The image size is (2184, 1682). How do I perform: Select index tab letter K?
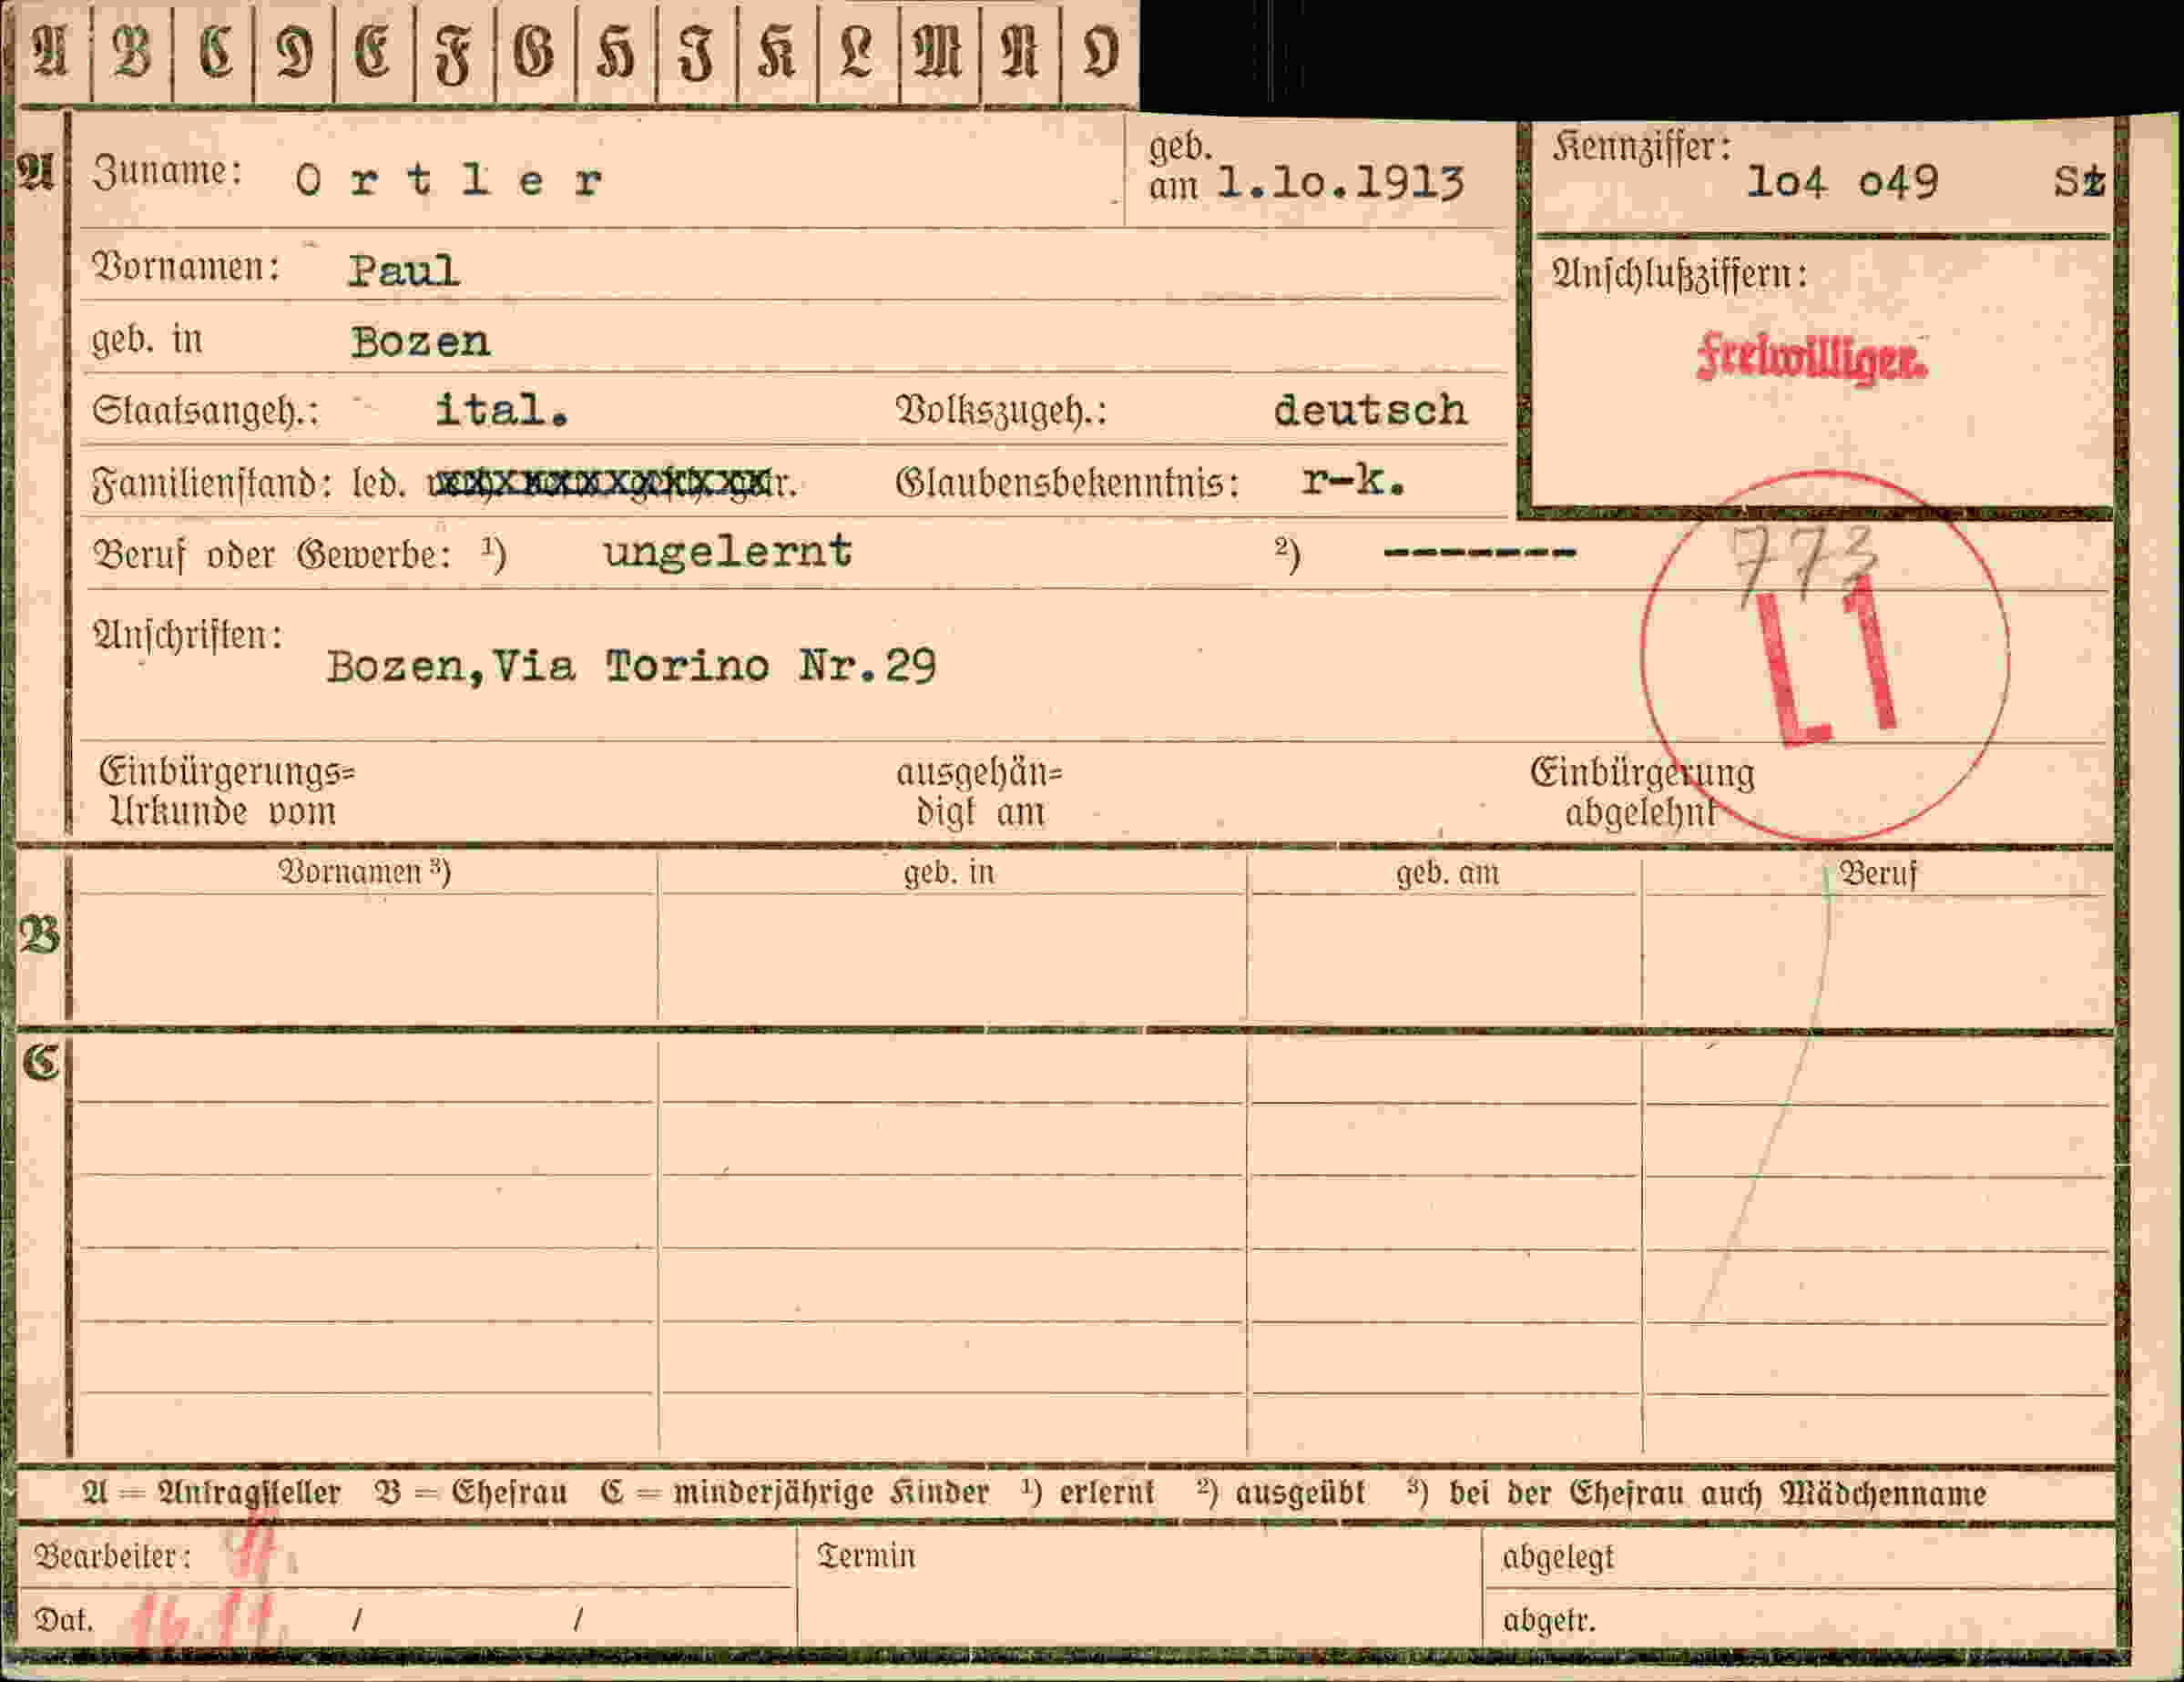click(x=777, y=52)
